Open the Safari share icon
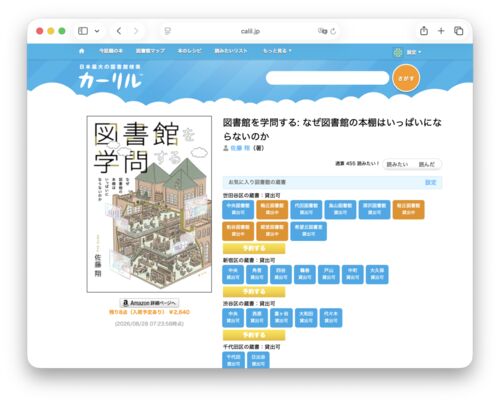This screenshot has width=500, height=404. [424, 31]
